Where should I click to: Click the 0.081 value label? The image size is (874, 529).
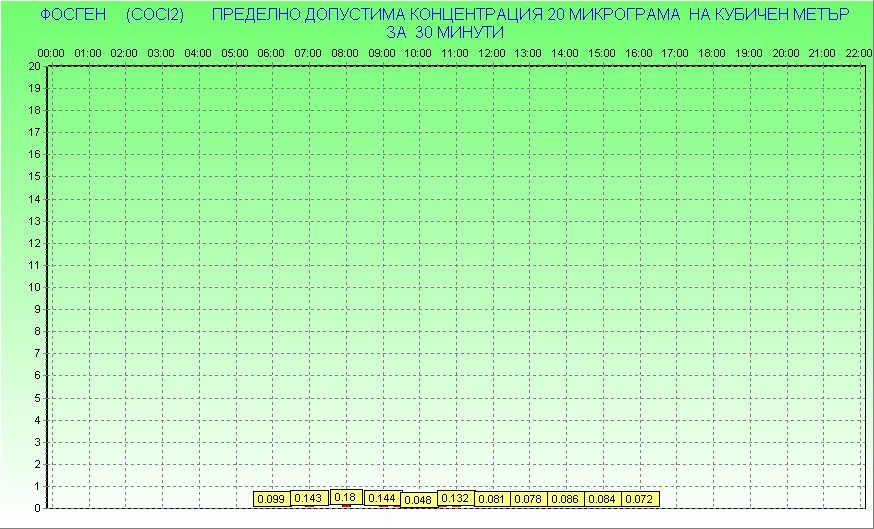492,499
